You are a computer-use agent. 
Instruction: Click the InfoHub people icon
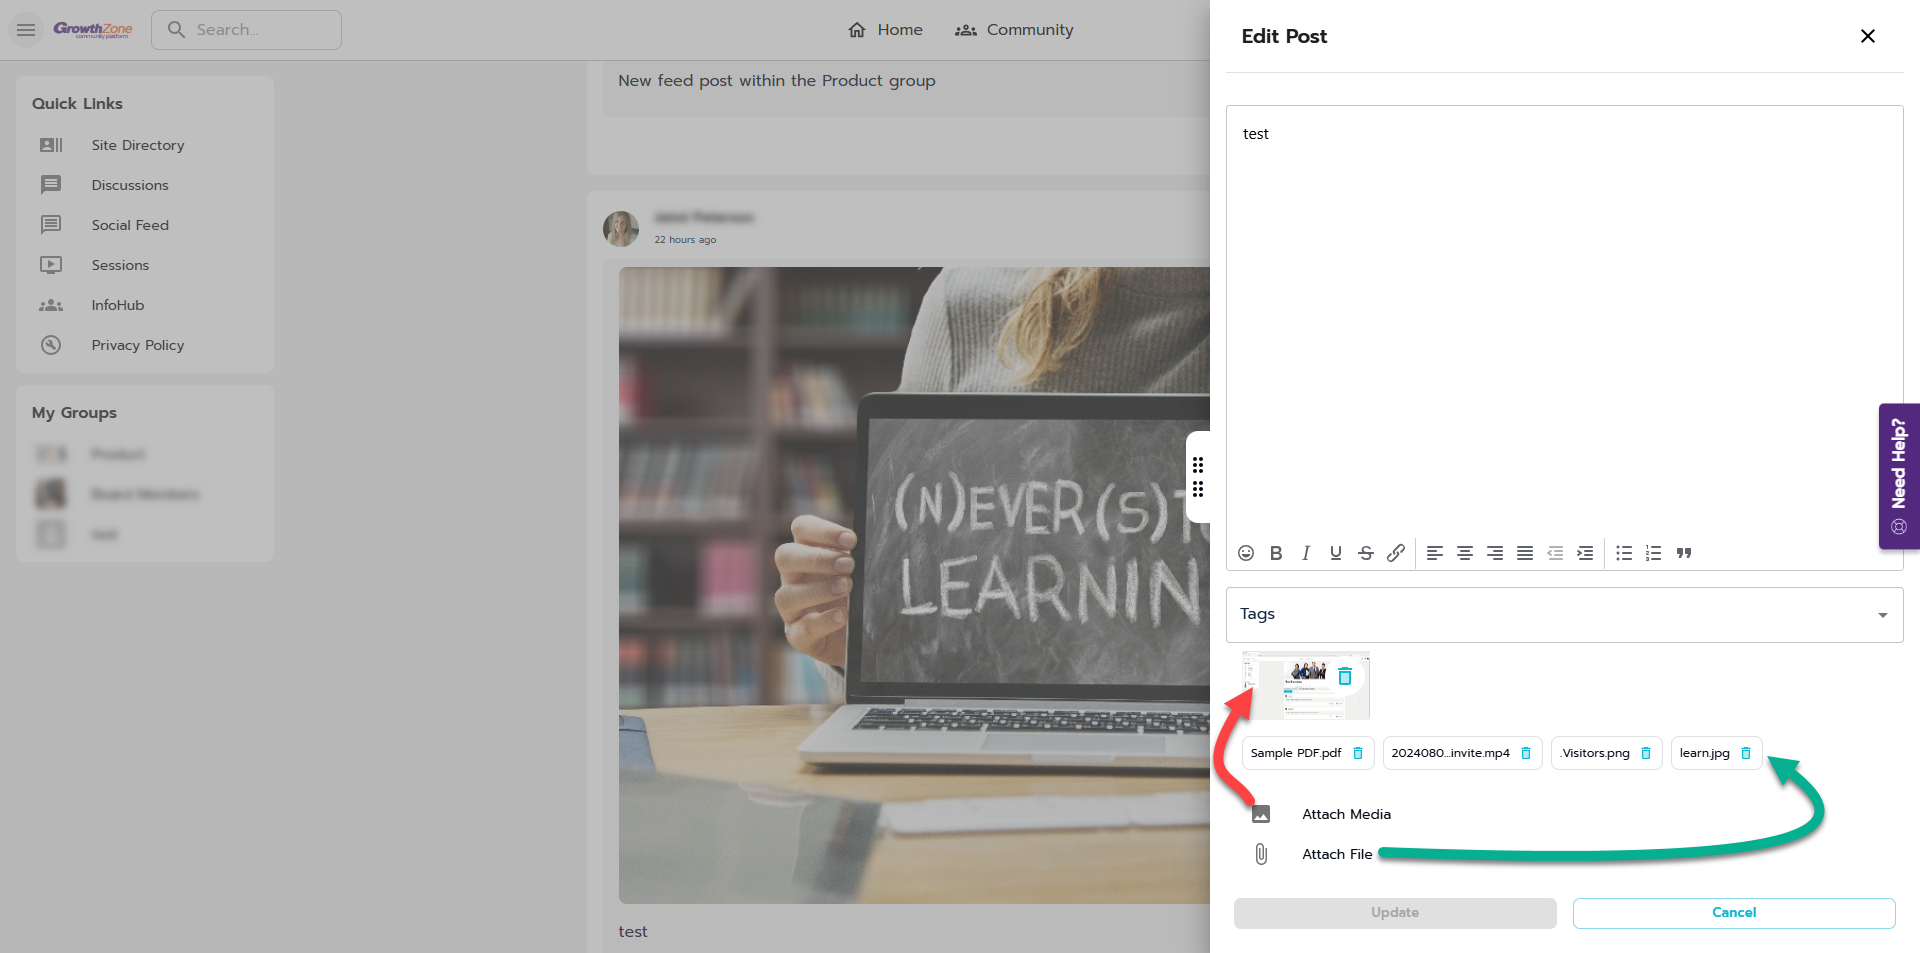(x=51, y=305)
